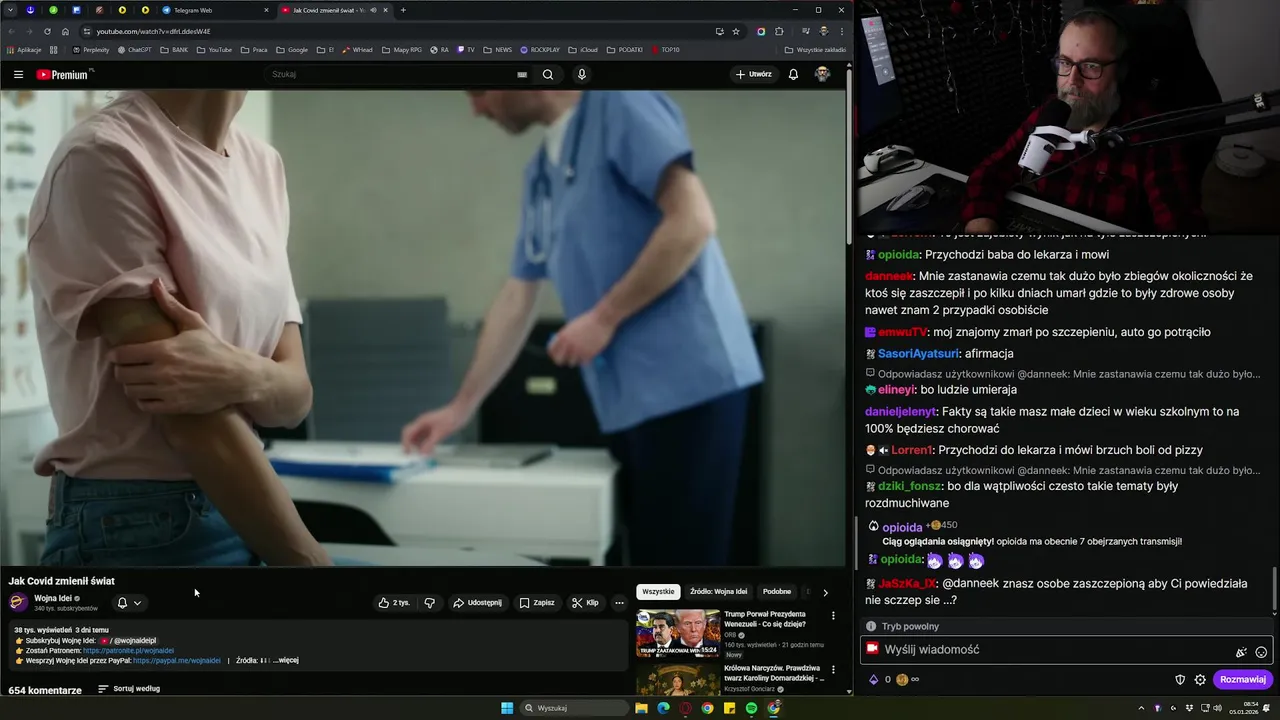
Task: Open channel points coin icon
Action: coord(902,679)
